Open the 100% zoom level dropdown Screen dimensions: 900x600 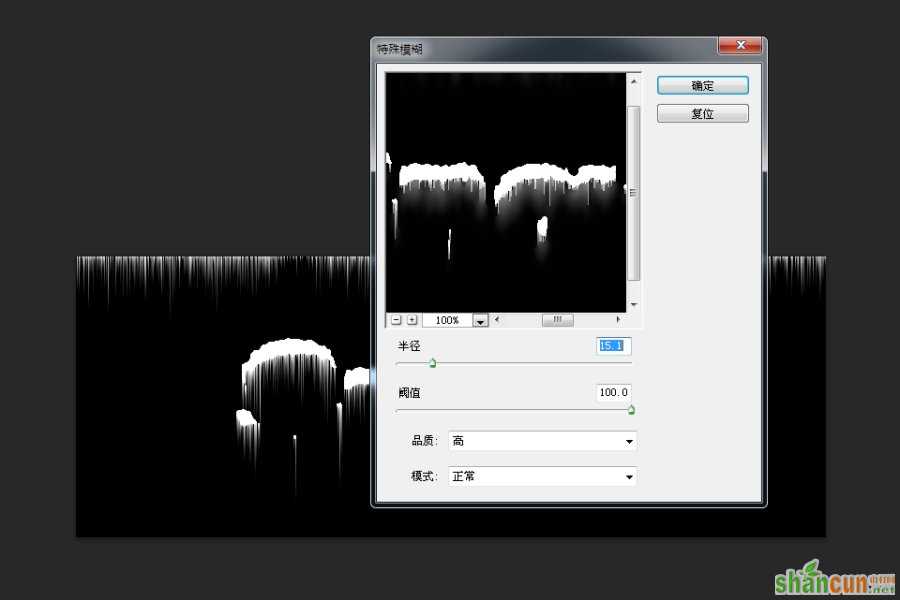pos(480,320)
